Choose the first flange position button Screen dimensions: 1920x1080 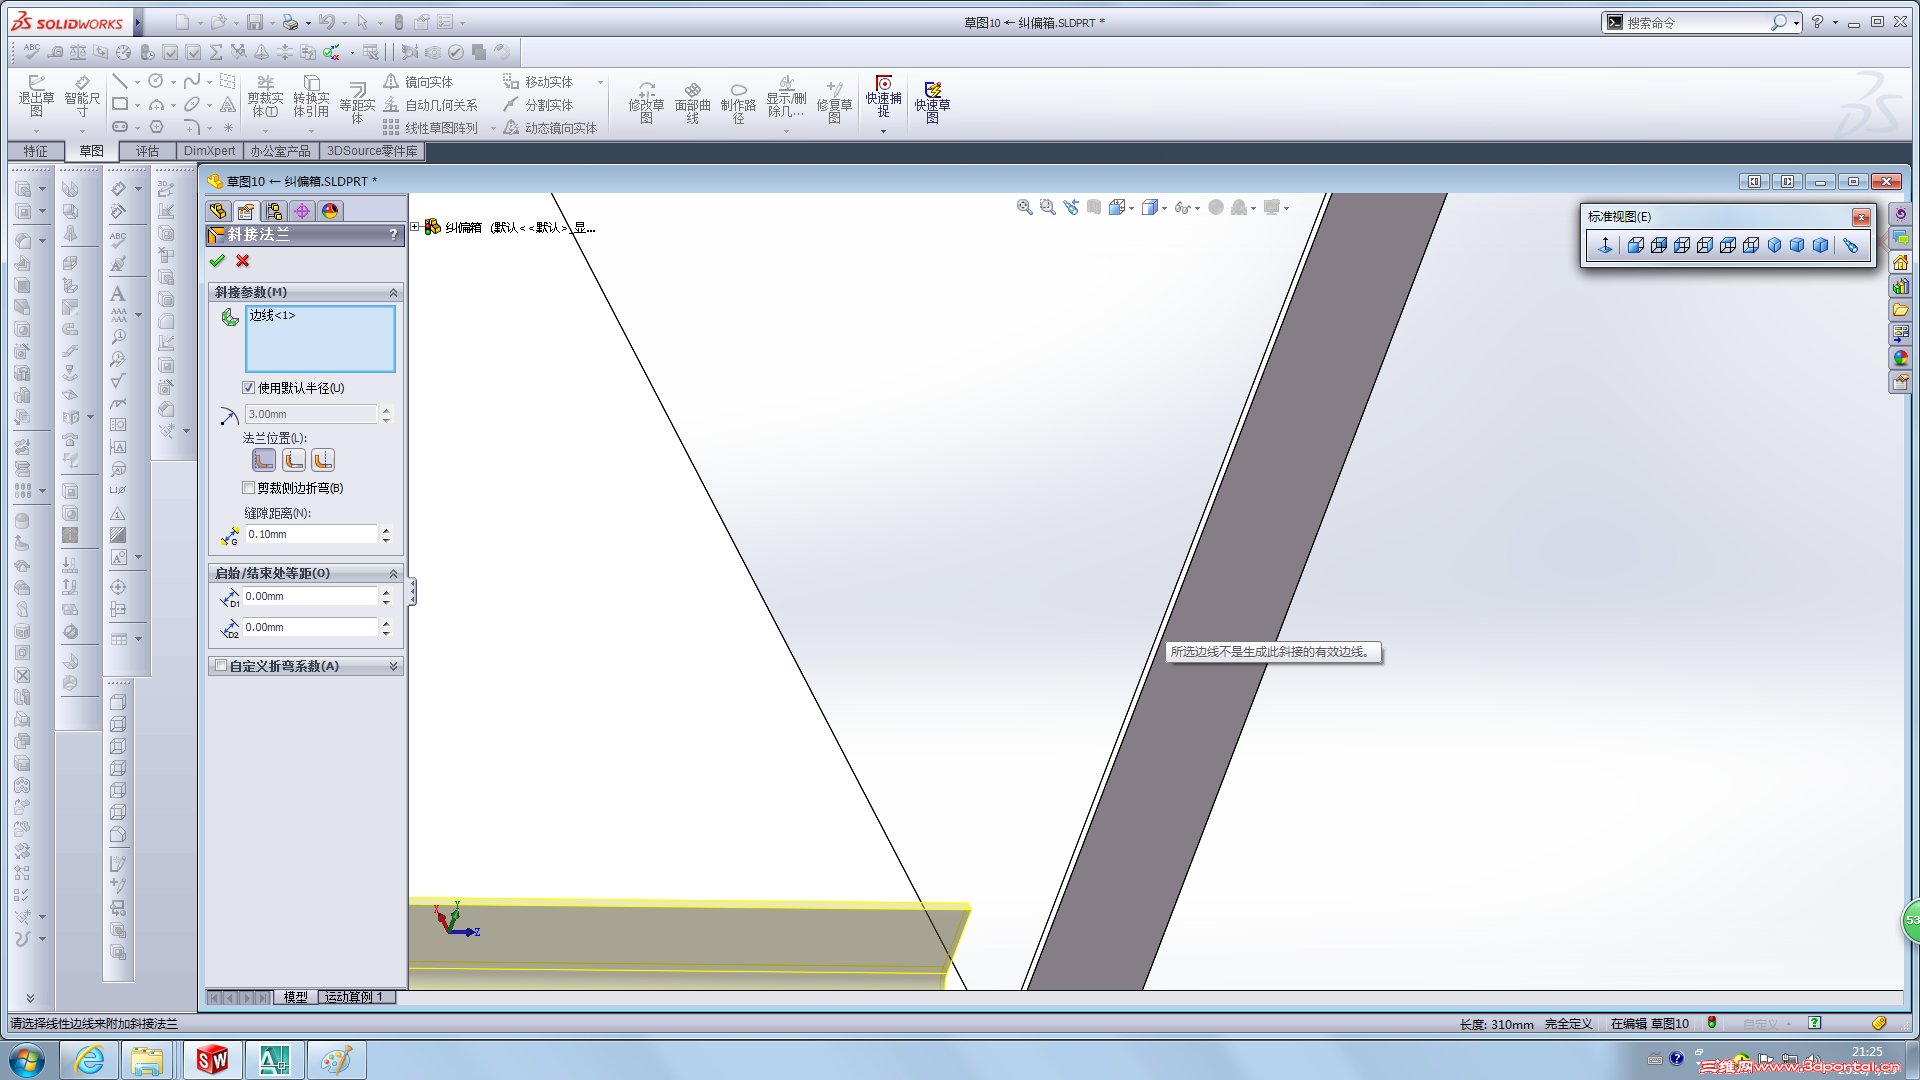(x=263, y=460)
